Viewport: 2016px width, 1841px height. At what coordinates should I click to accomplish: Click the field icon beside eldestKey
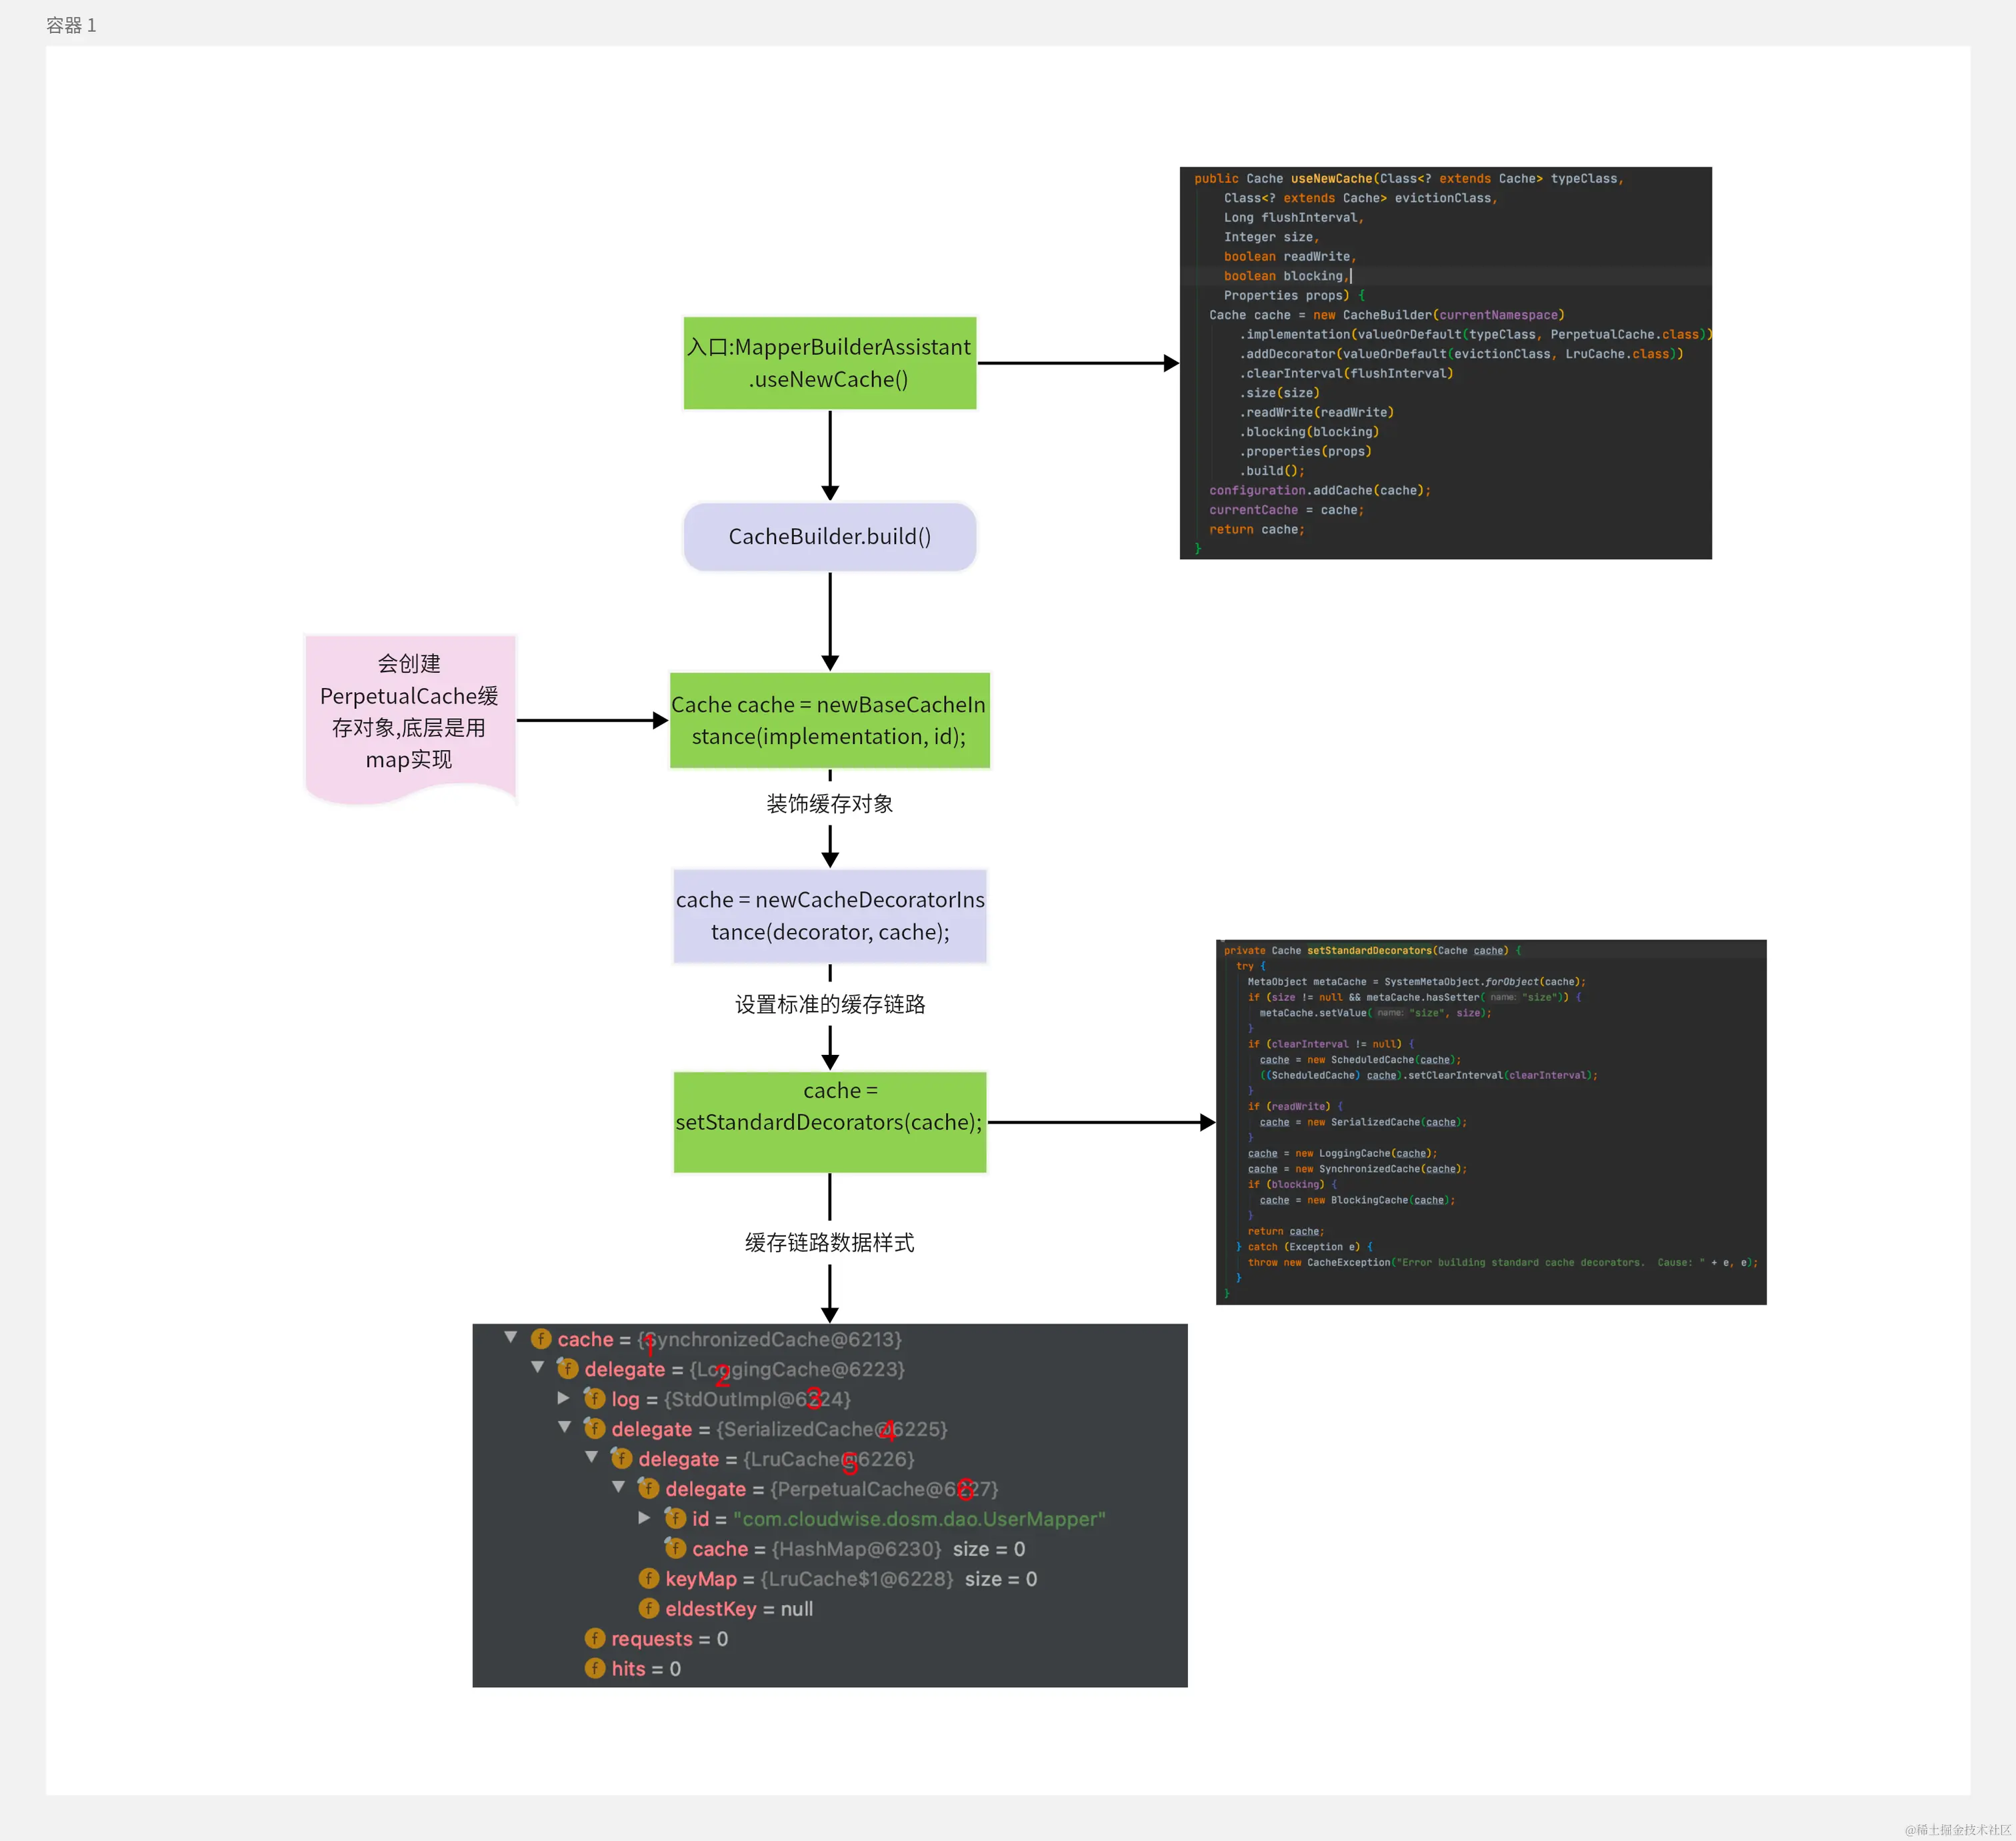pos(648,1608)
